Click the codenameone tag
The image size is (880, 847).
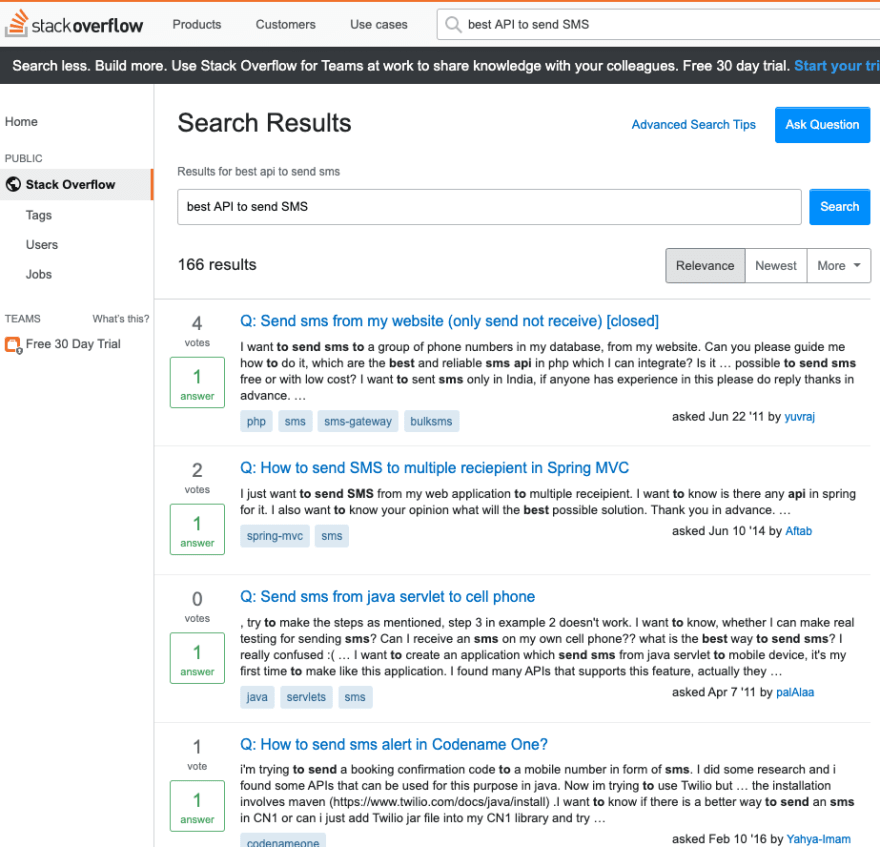(x=283, y=840)
